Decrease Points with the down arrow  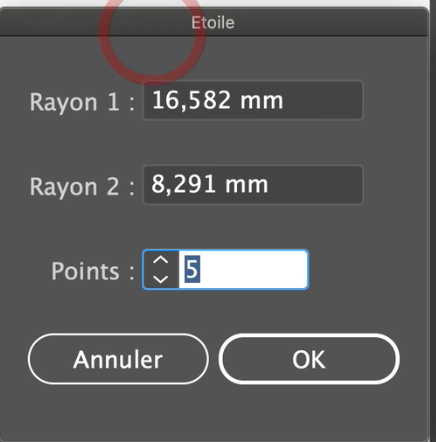click(x=160, y=279)
